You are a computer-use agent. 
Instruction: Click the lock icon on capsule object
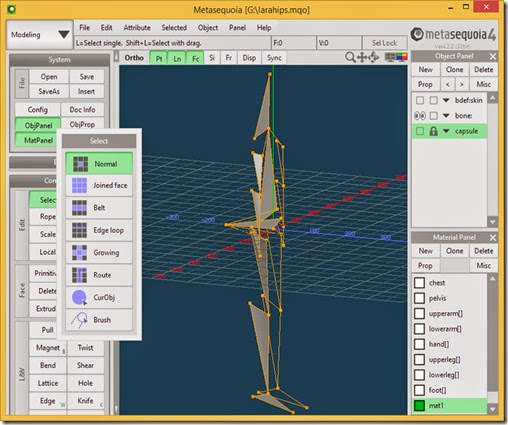(433, 131)
